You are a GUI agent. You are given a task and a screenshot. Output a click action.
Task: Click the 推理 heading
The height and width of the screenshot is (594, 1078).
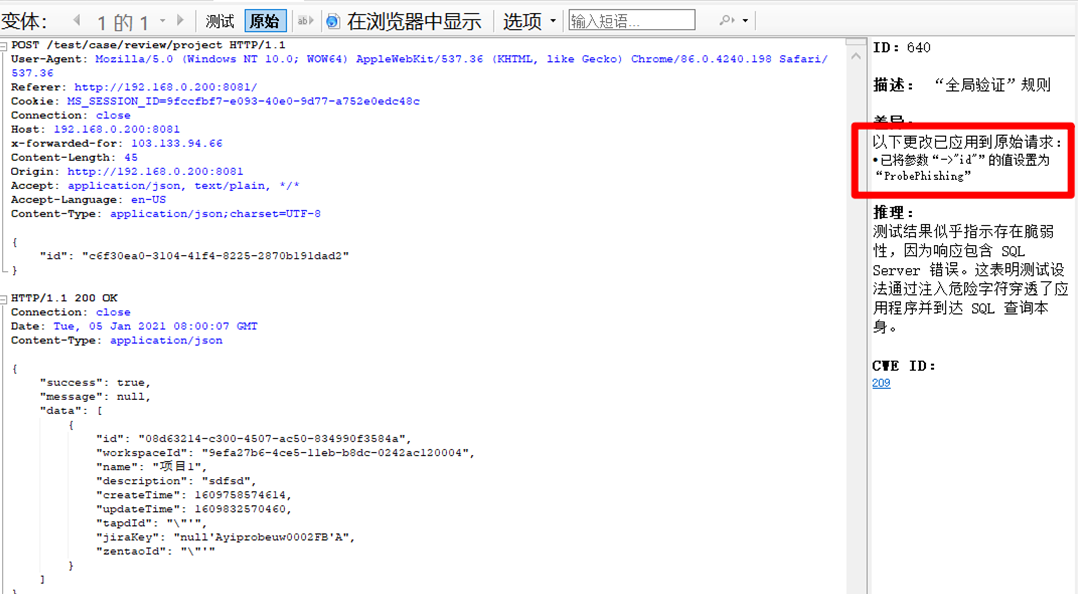[893, 212]
